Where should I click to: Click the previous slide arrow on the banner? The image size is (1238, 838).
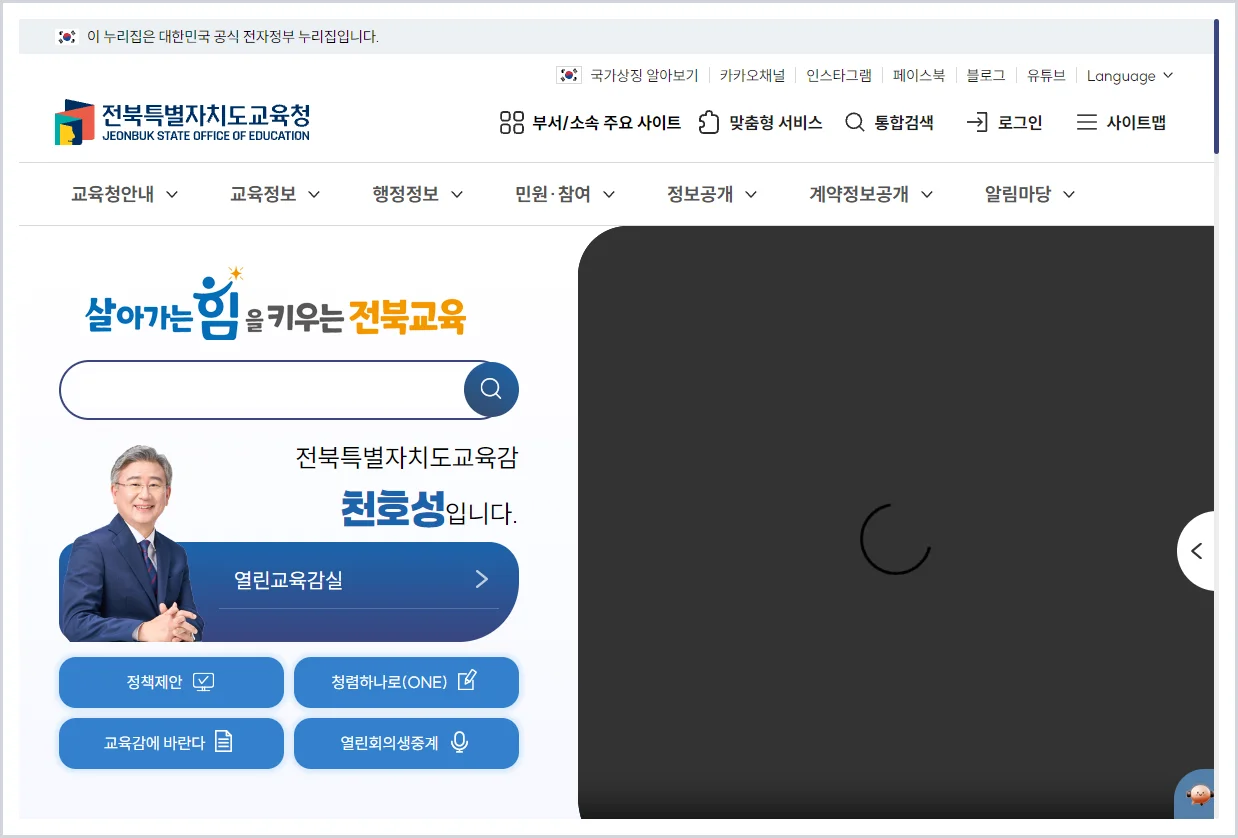point(1196,551)
